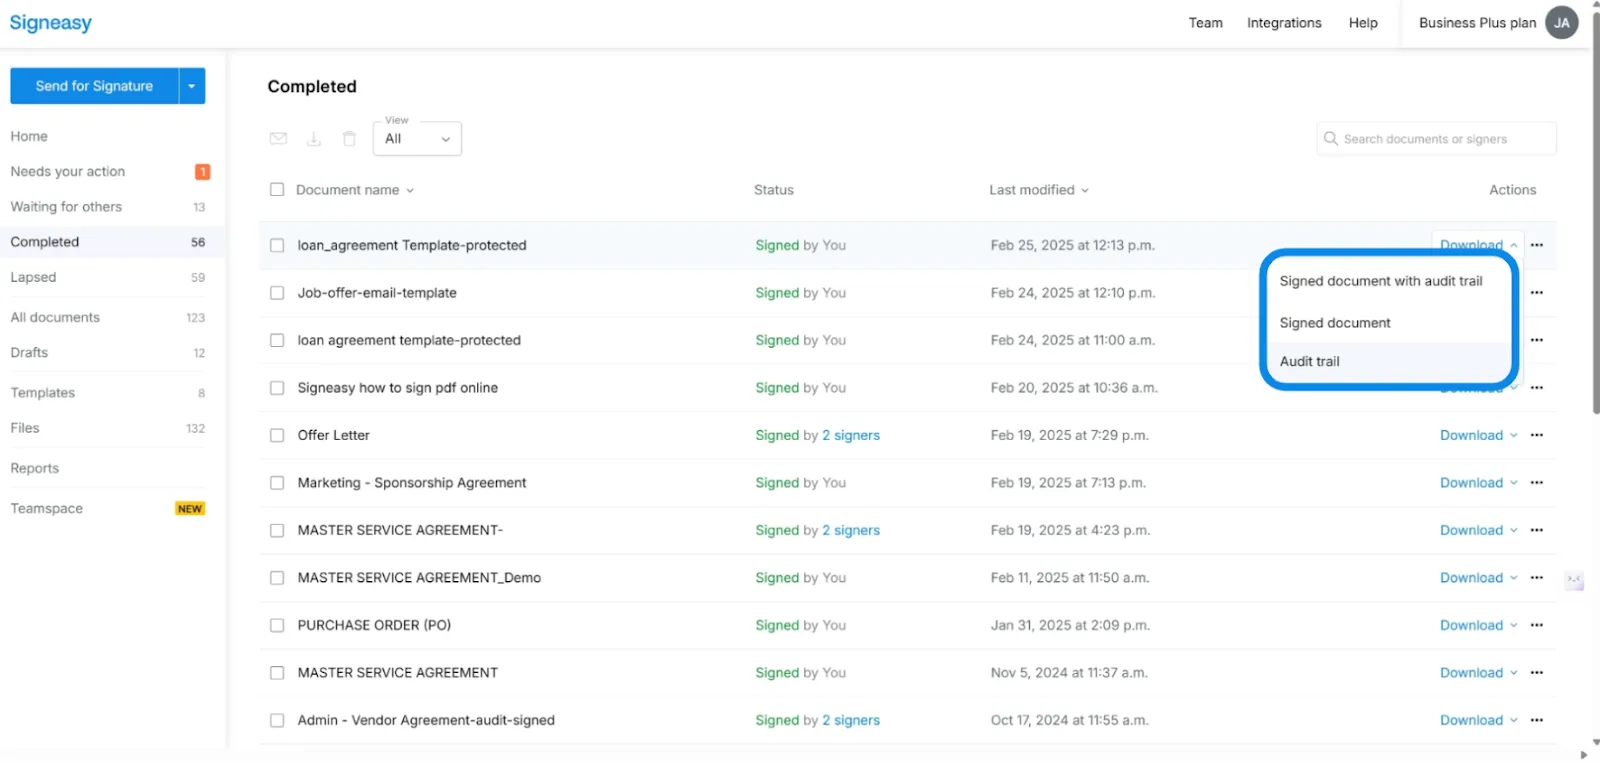Click the trash delete toolbar icon

pyautogui.click(x=349, y=139)
